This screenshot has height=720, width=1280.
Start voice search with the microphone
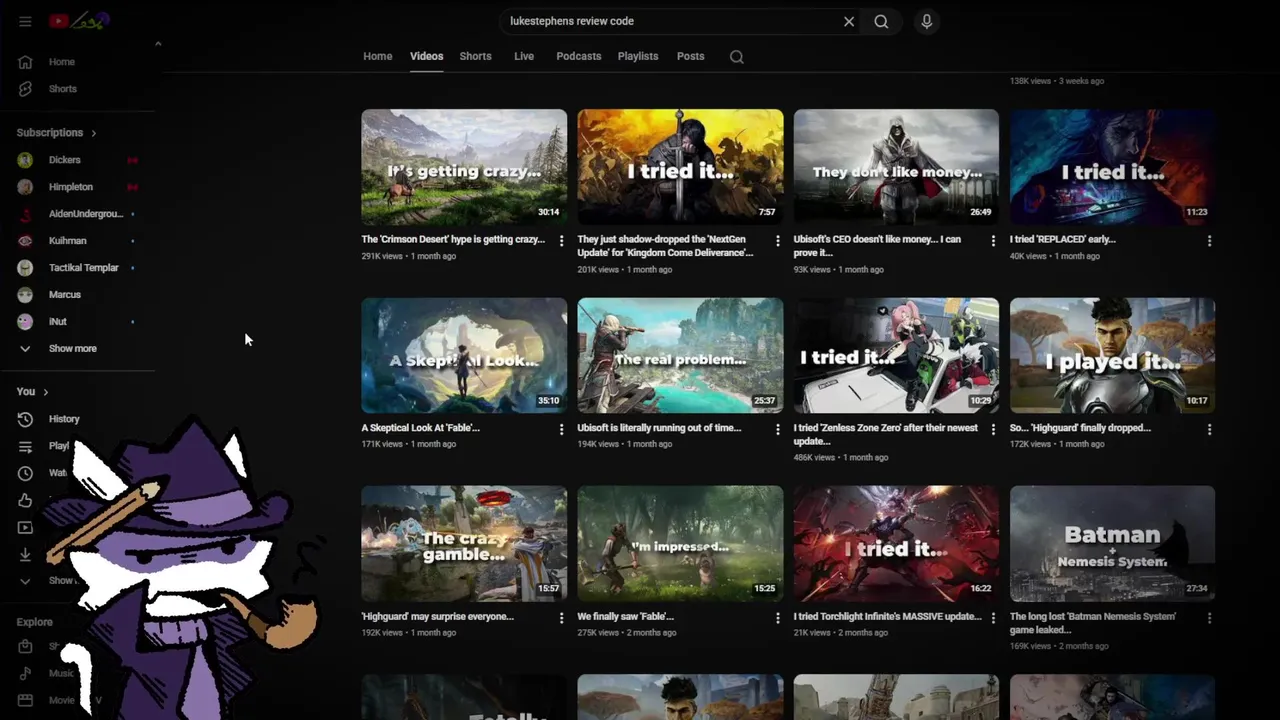coord(927,21)
